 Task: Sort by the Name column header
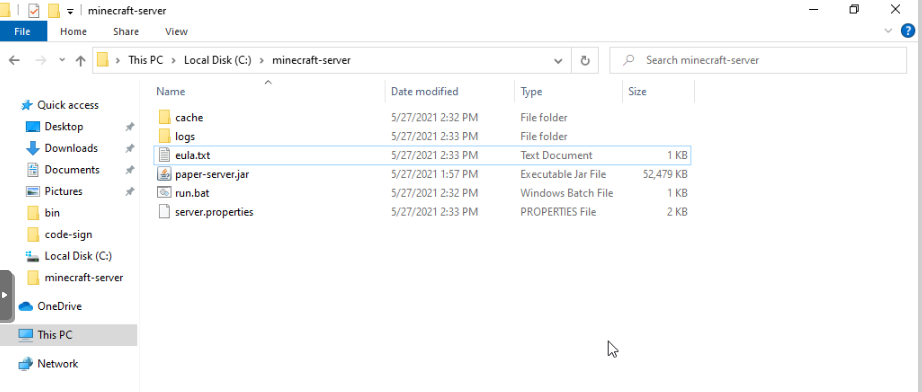(171, 92)
